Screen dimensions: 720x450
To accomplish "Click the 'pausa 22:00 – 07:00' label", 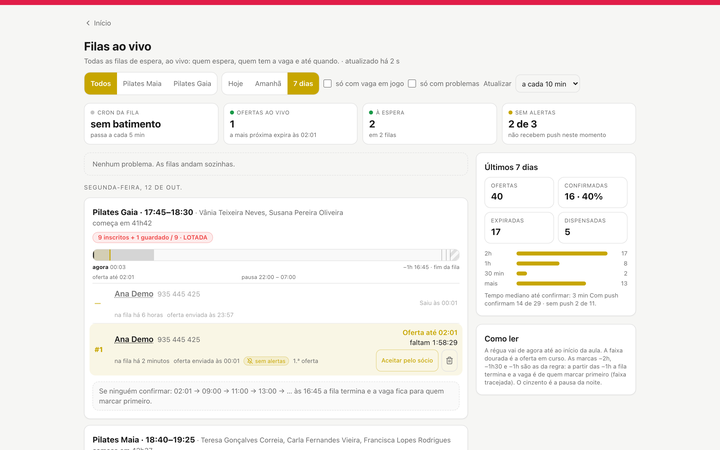I will tap(269, 277).
